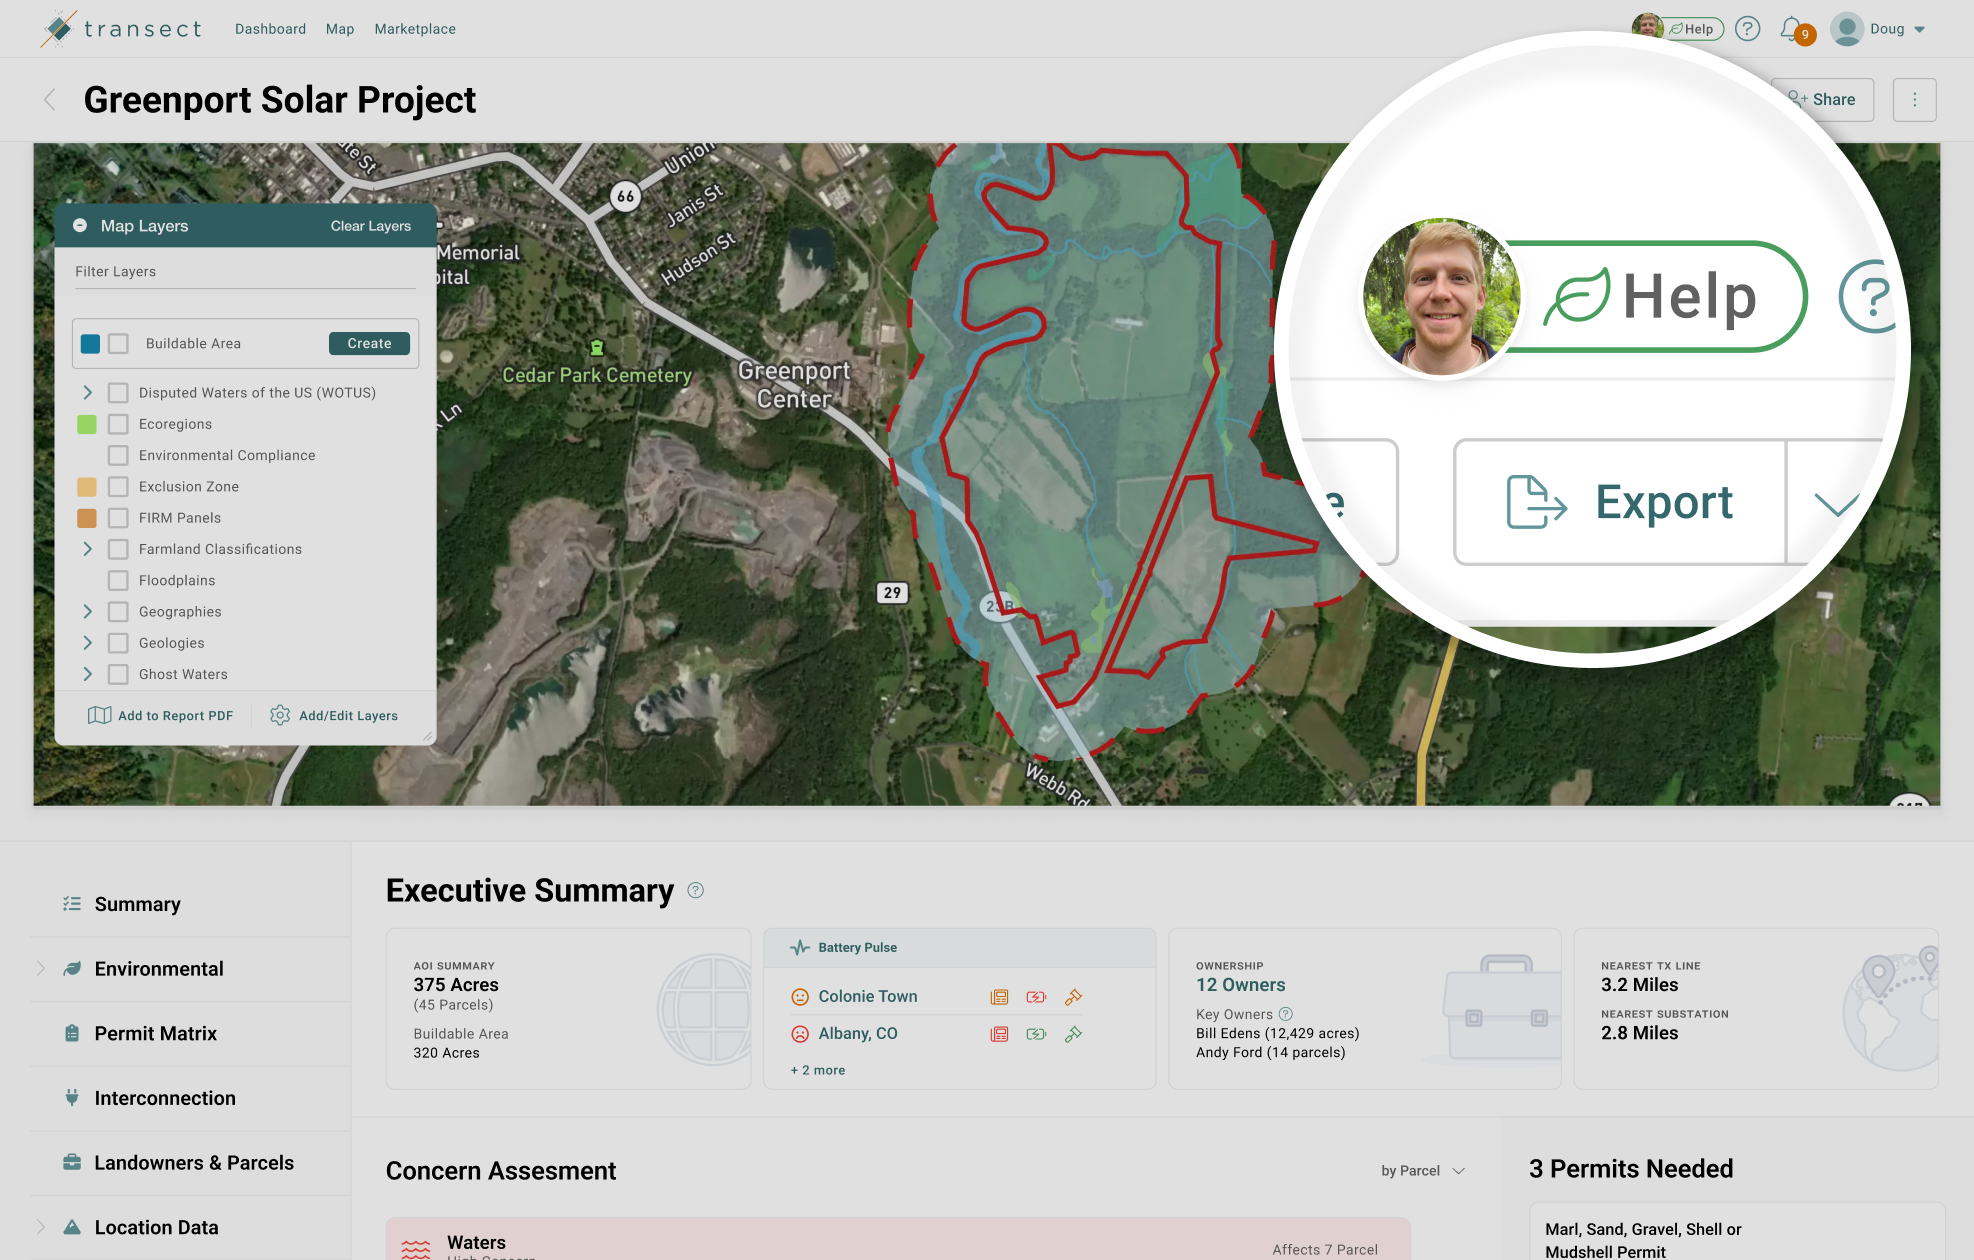This screenshot has width=1974, height=1260.
Task: Expand the Farmland Classifications layer
Action: coord(87,549)
